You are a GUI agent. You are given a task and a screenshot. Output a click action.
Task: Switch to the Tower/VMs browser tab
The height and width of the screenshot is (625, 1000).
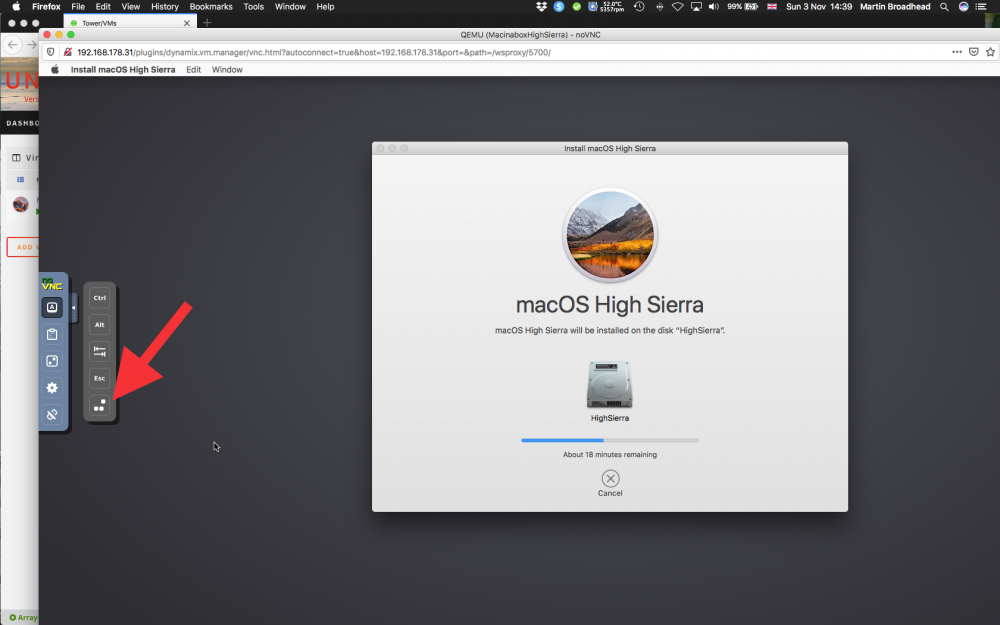click(x=128, y=23)
